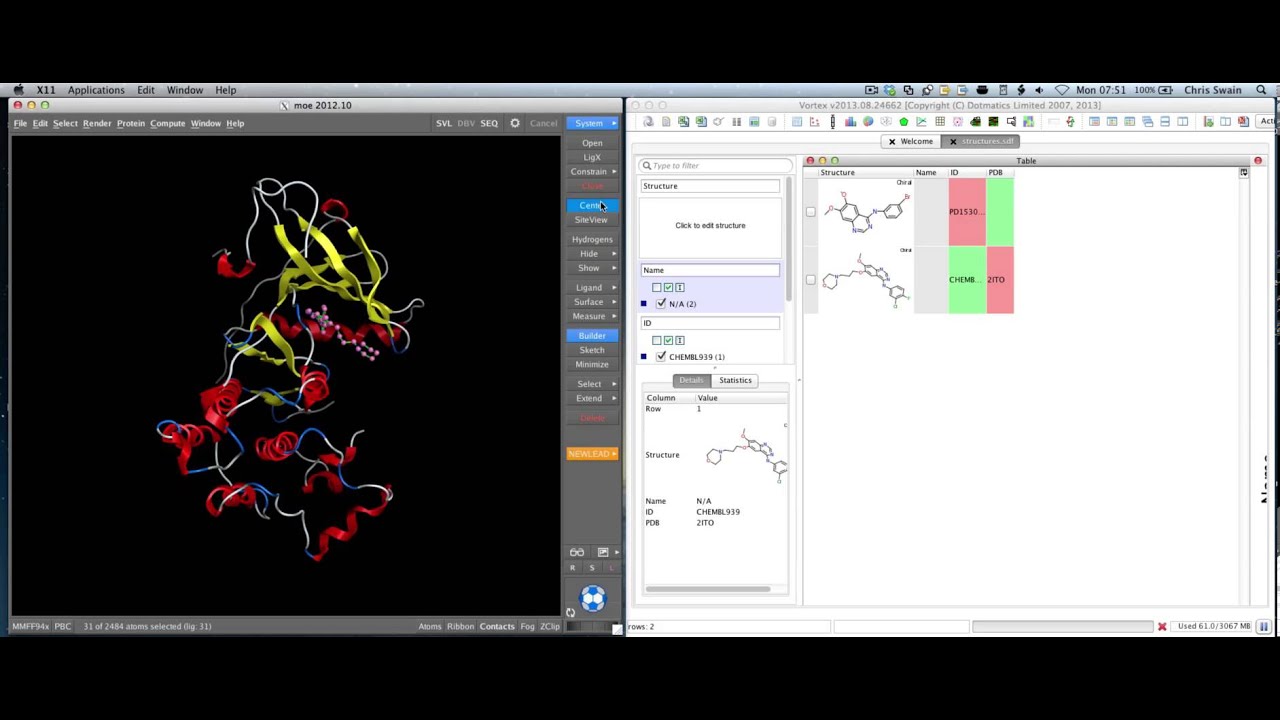The width and height of the screenshot is (1280, 720).
Task: Open the grid heatmap icon in Vortex toolbar
Action: pos(940,122)
